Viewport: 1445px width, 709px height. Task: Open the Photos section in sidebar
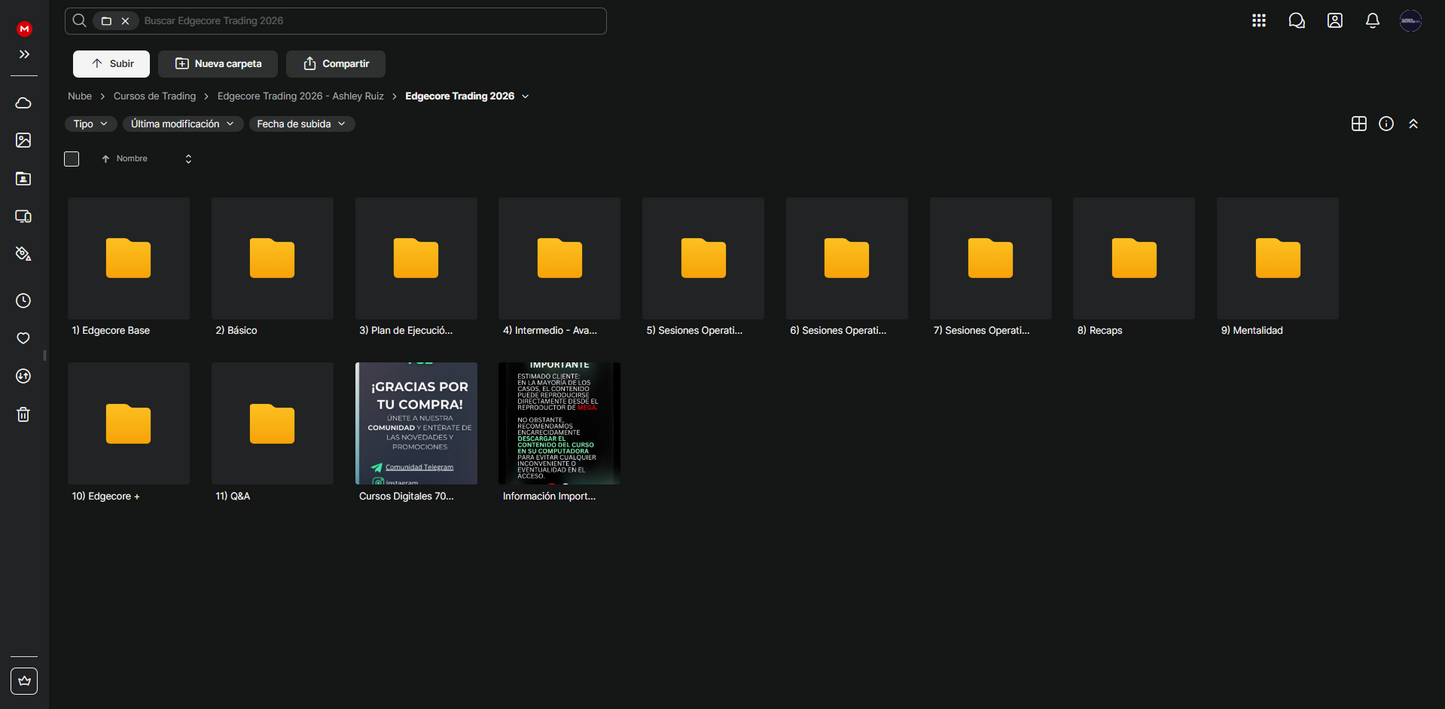23,141
